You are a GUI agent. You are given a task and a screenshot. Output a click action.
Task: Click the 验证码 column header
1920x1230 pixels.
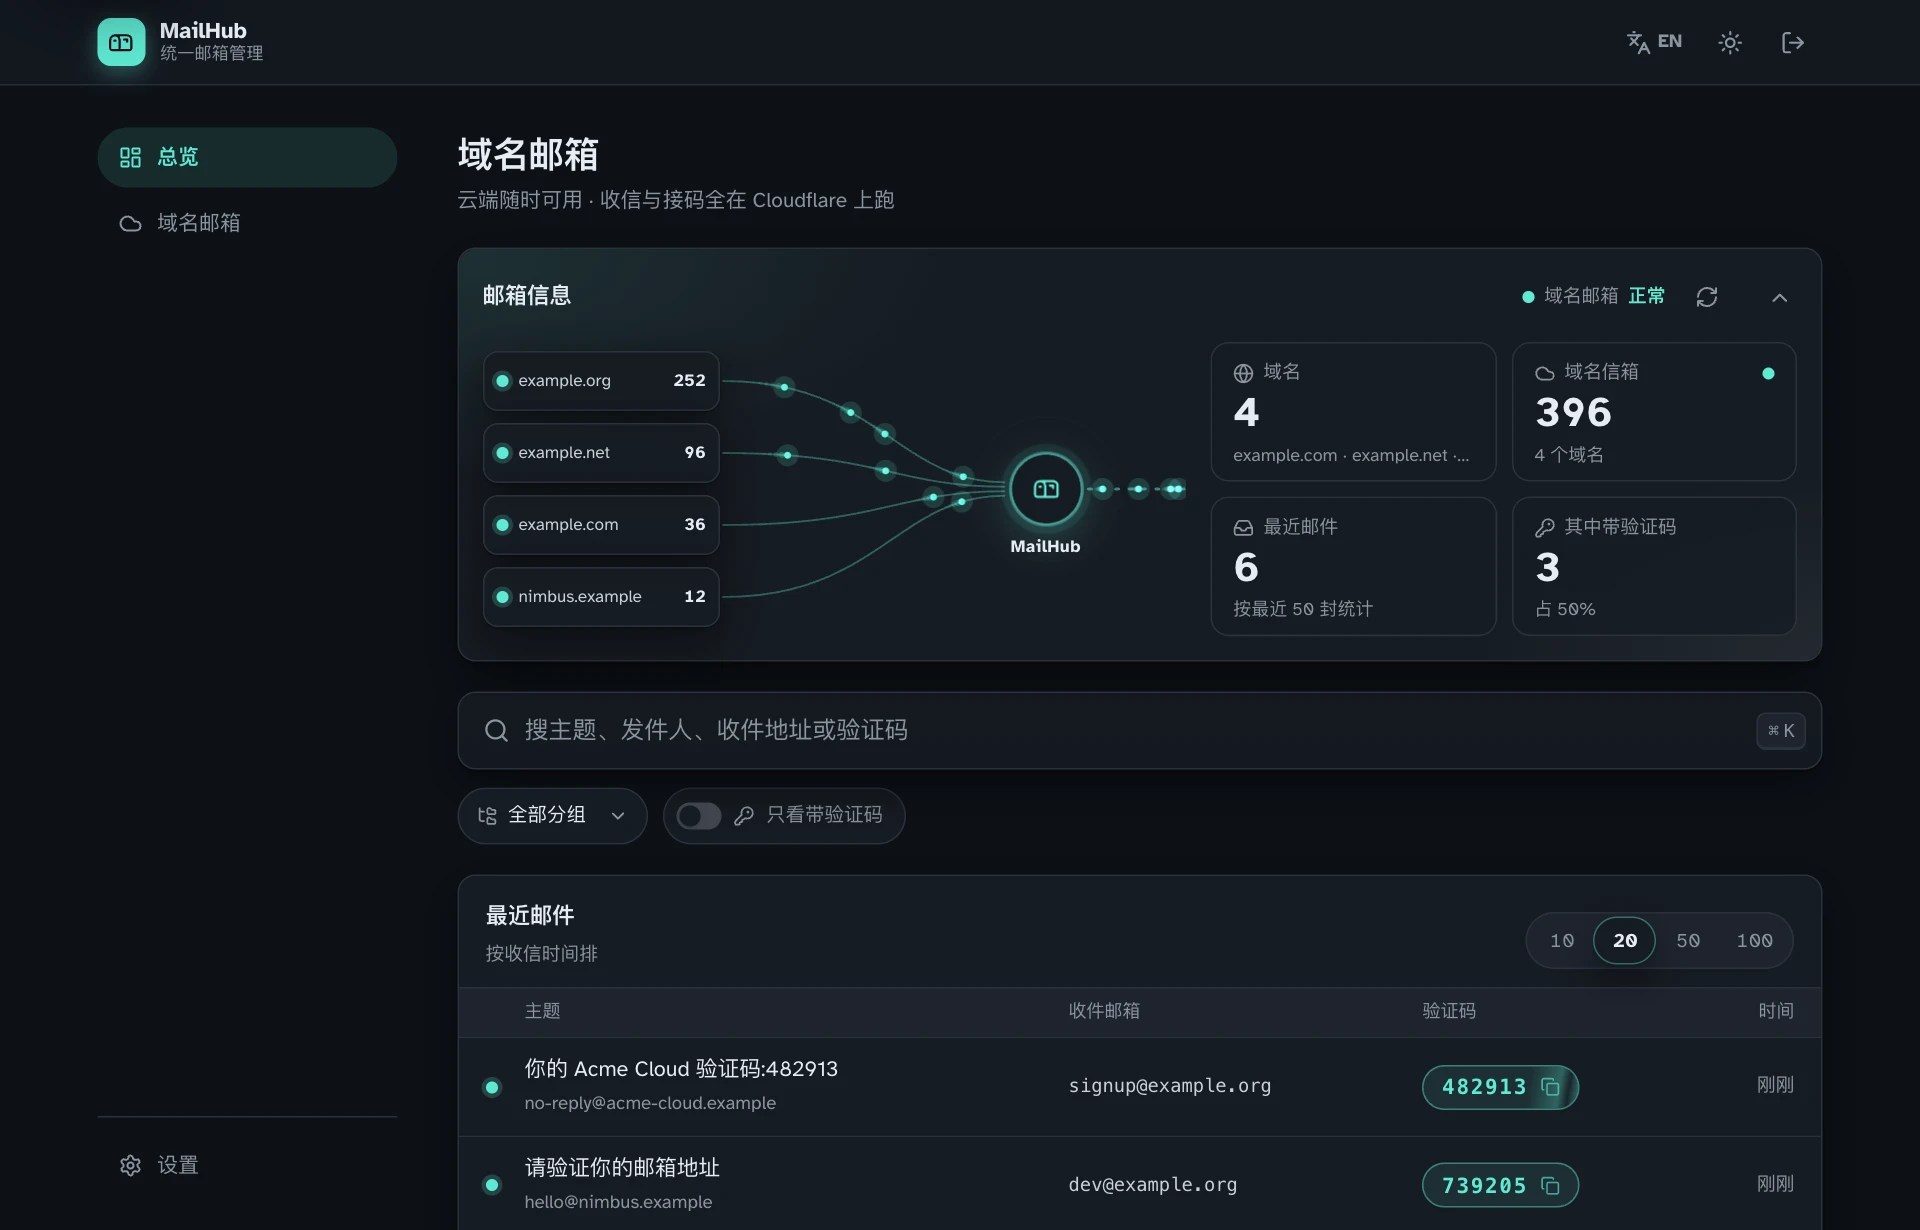click(1449, 1011)
